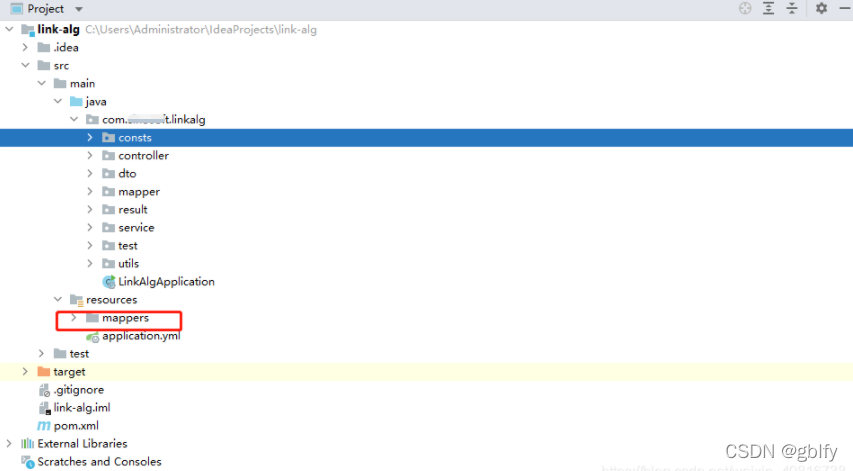This screenshot has height=471, width=853.
Task: Click the mappers folder icon
Action: pos(92,318)
